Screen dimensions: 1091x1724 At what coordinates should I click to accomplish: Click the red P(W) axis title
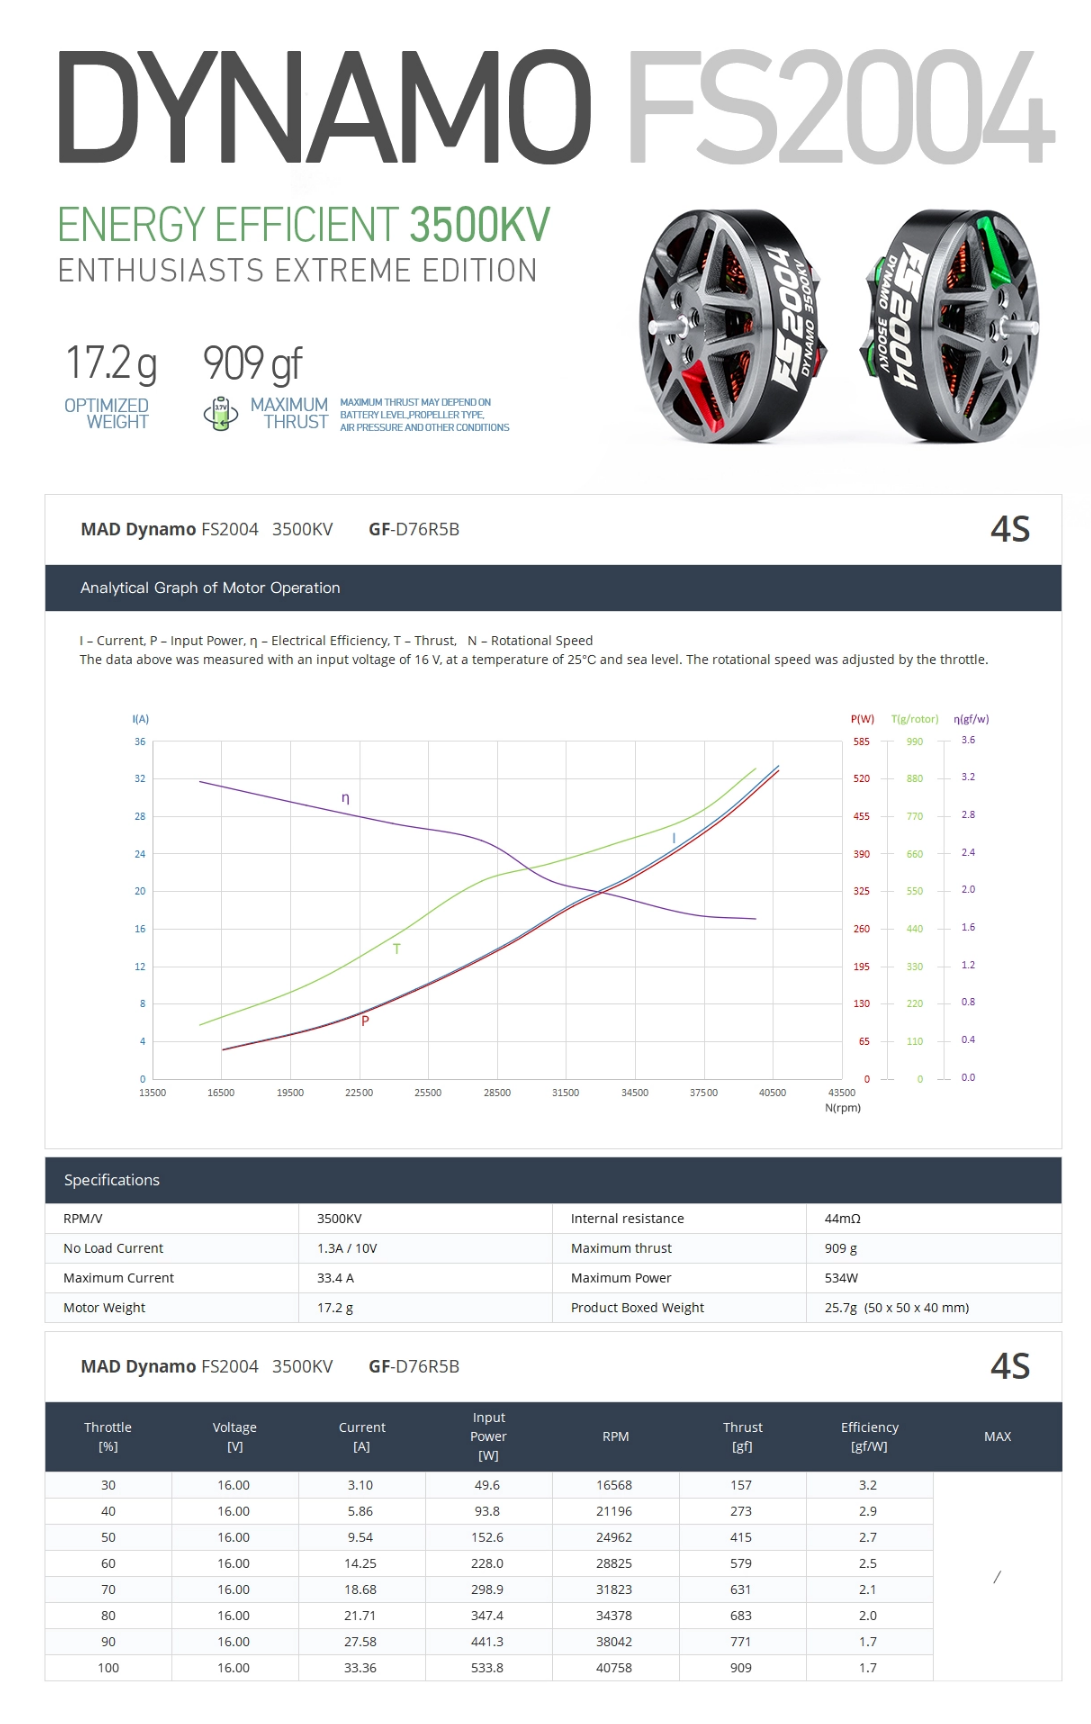click(x=862, y=719)
